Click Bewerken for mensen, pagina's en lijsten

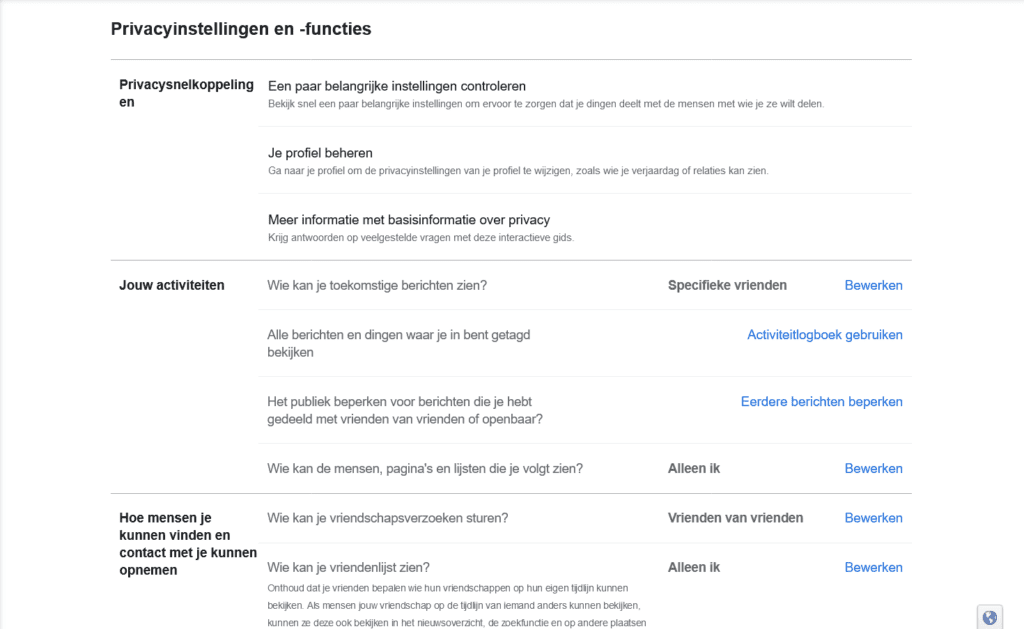pyautogui.click(x=873, y=469)
